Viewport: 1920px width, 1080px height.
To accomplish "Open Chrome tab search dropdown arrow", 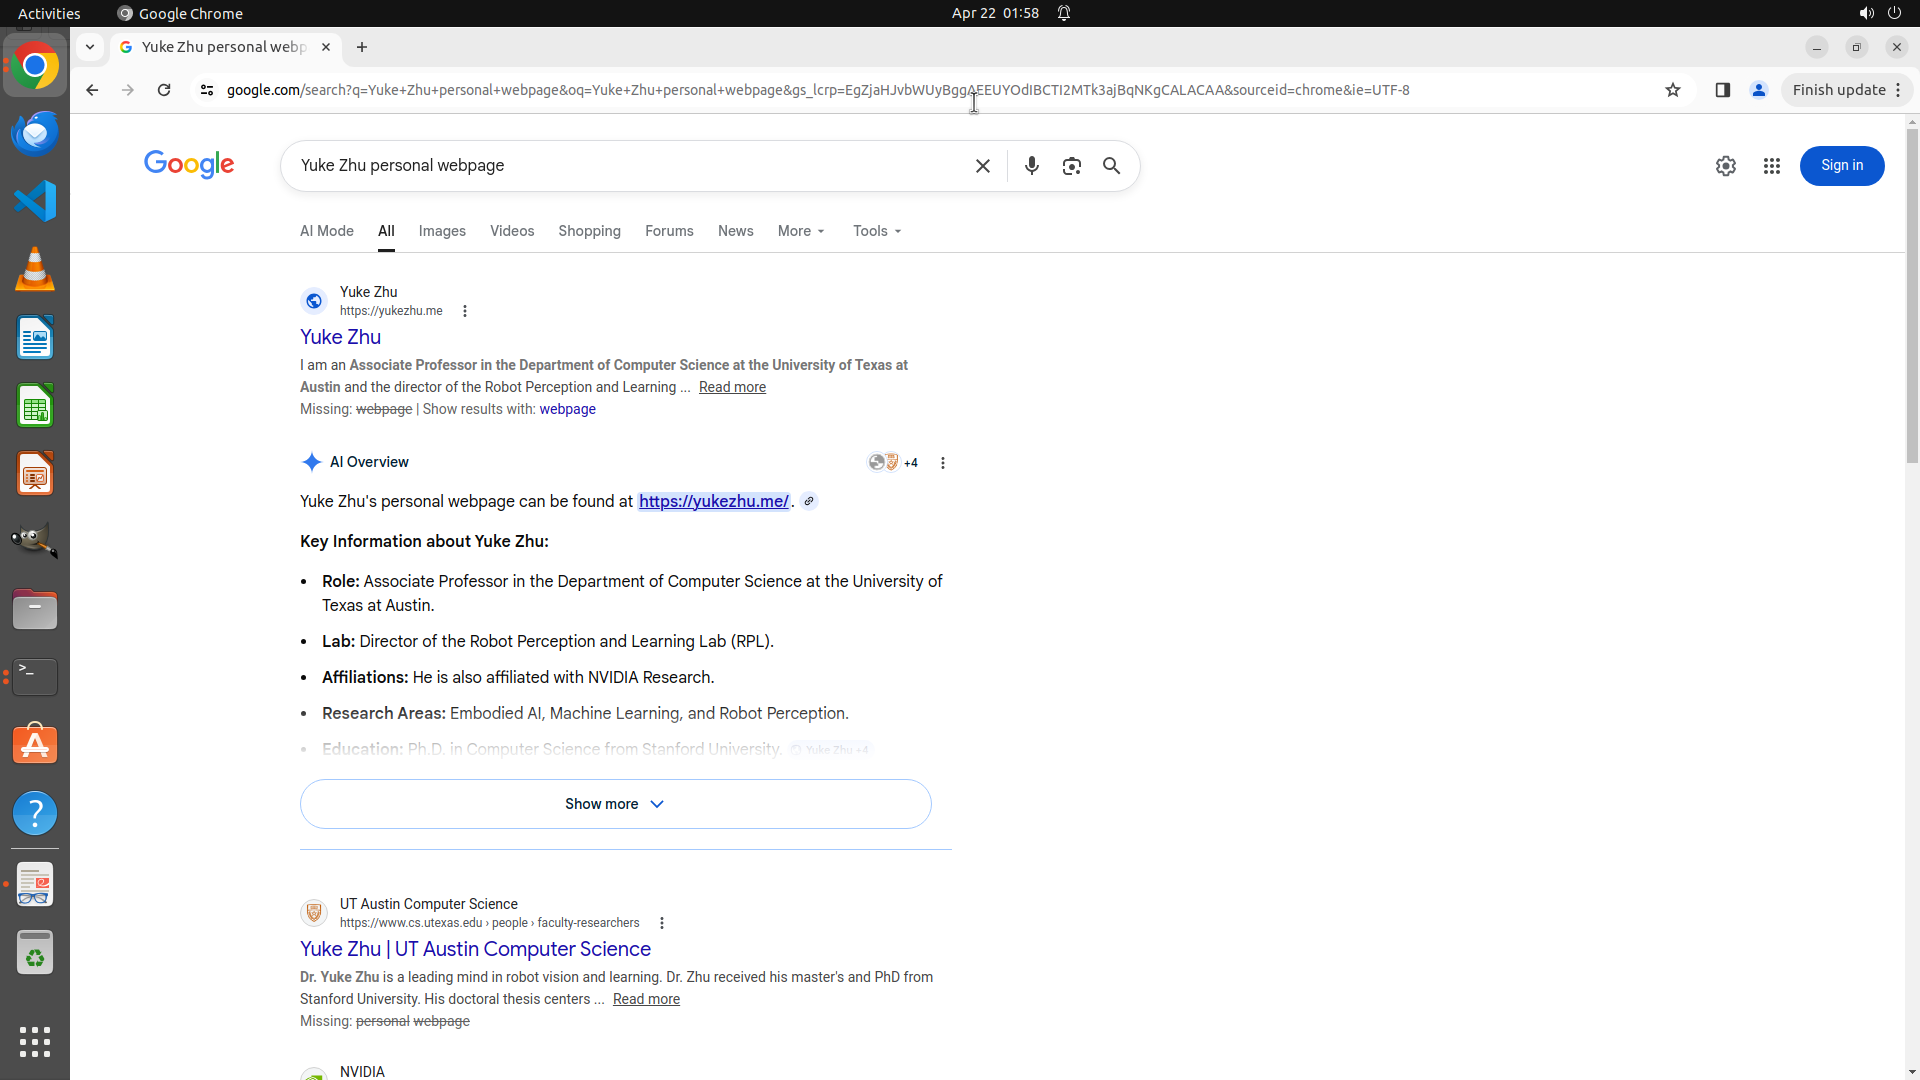I will [x=90, y=47].
